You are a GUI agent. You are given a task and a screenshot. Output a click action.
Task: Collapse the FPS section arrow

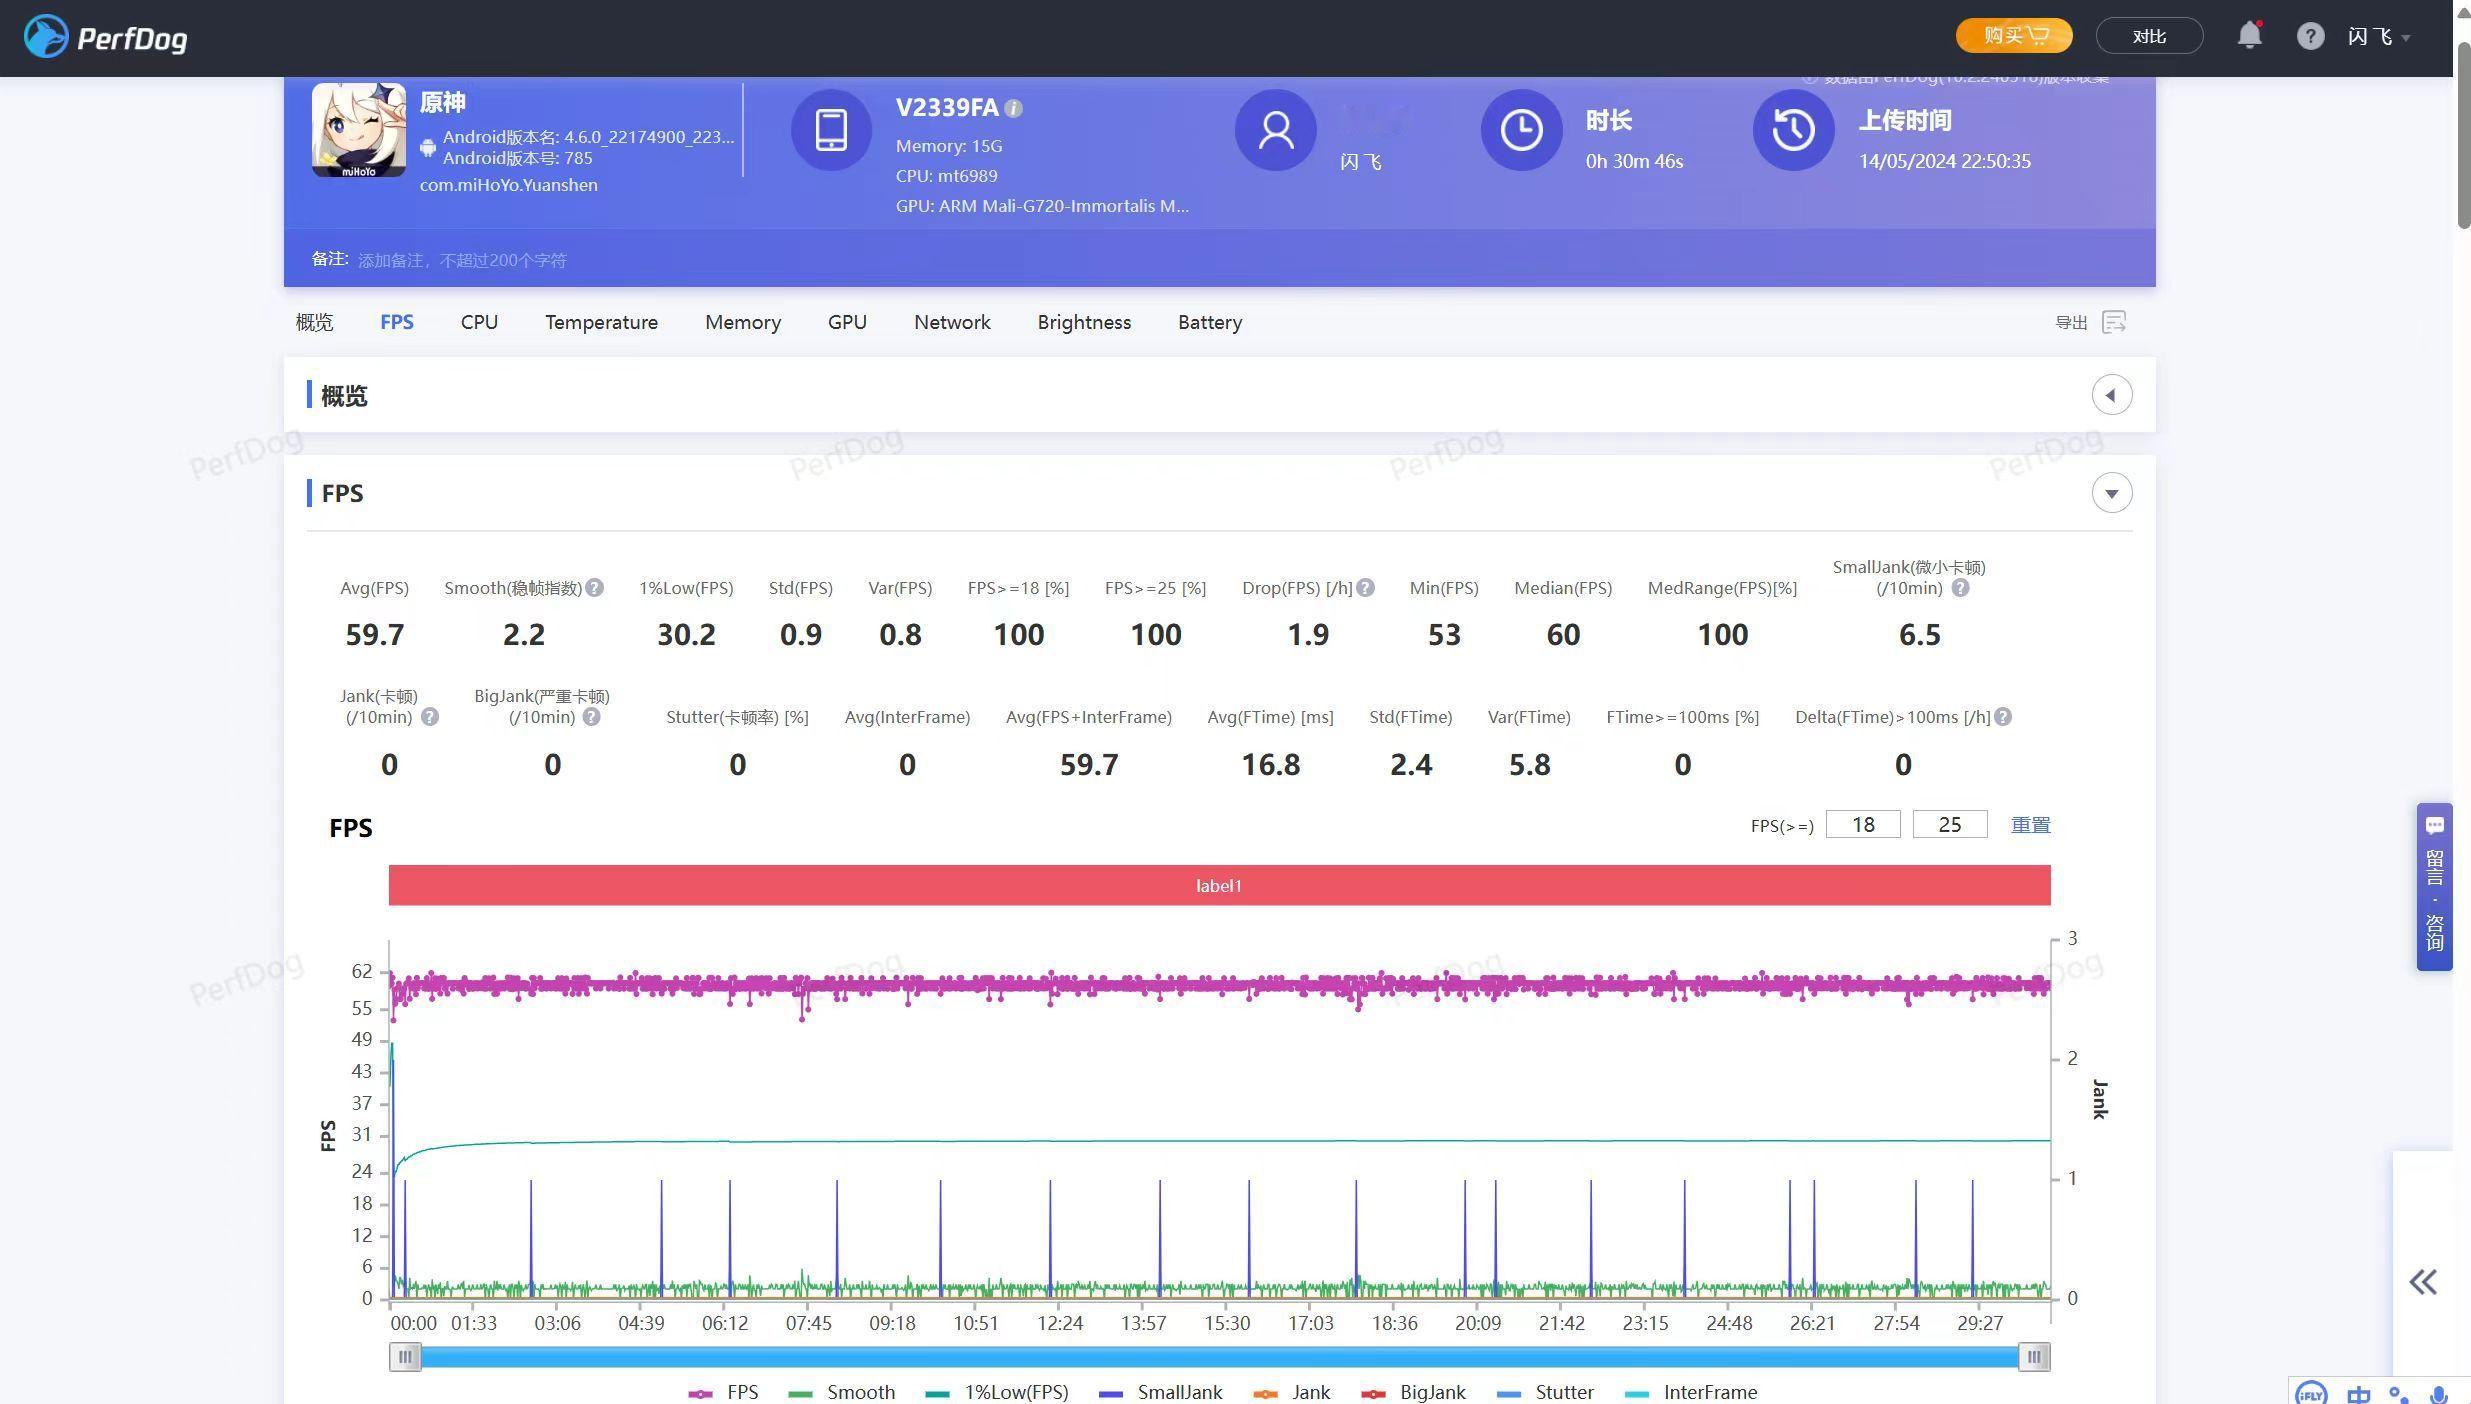[2112, 493]
